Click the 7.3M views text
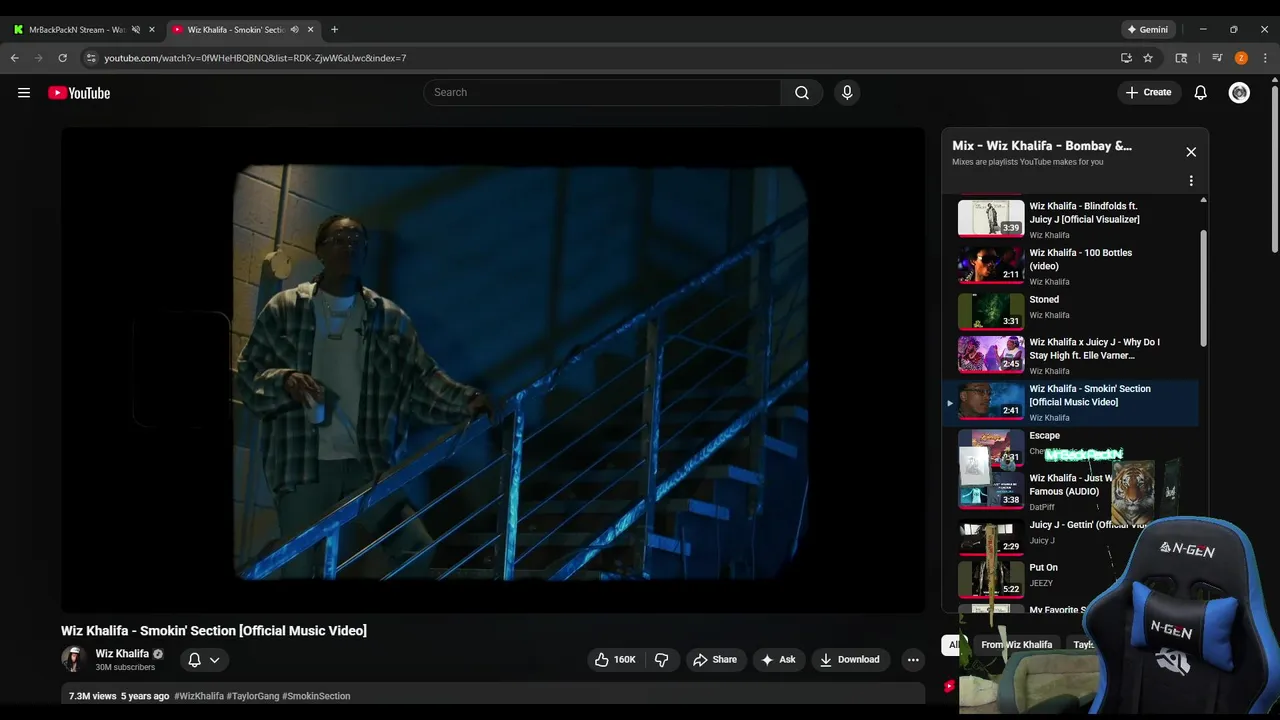Viewport: 1280px width, 720px height. coord(93,696)
